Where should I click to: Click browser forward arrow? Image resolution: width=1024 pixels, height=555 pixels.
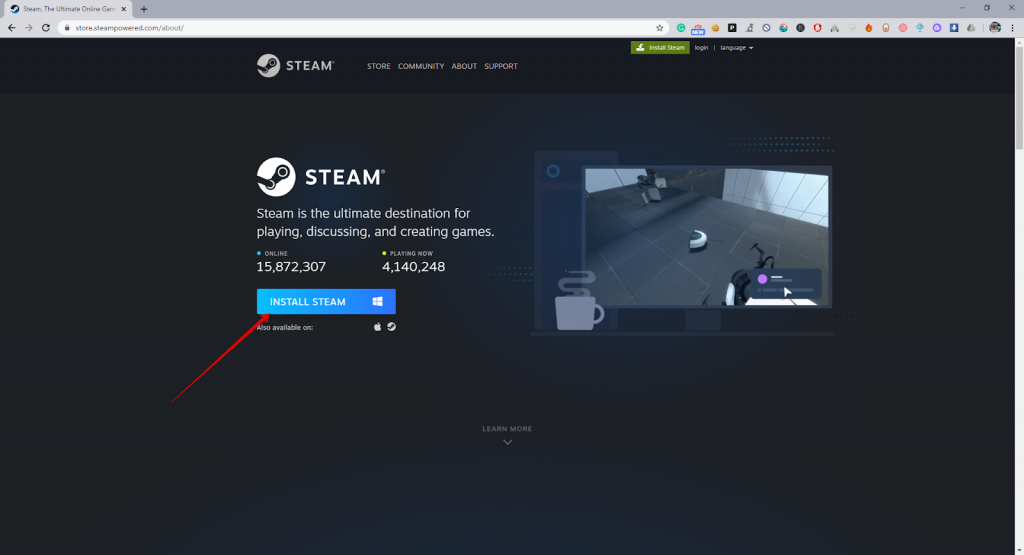point(28,27)
